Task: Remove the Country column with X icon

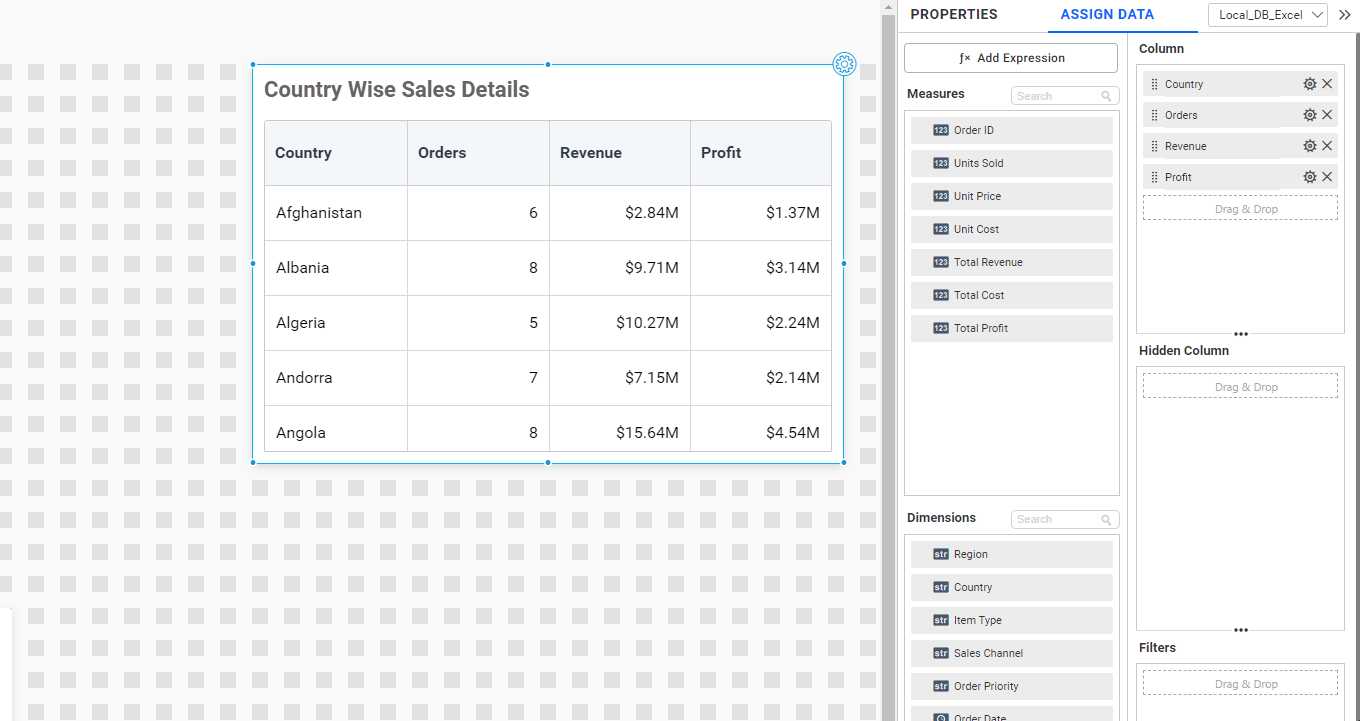Action: pos(1327,85)
